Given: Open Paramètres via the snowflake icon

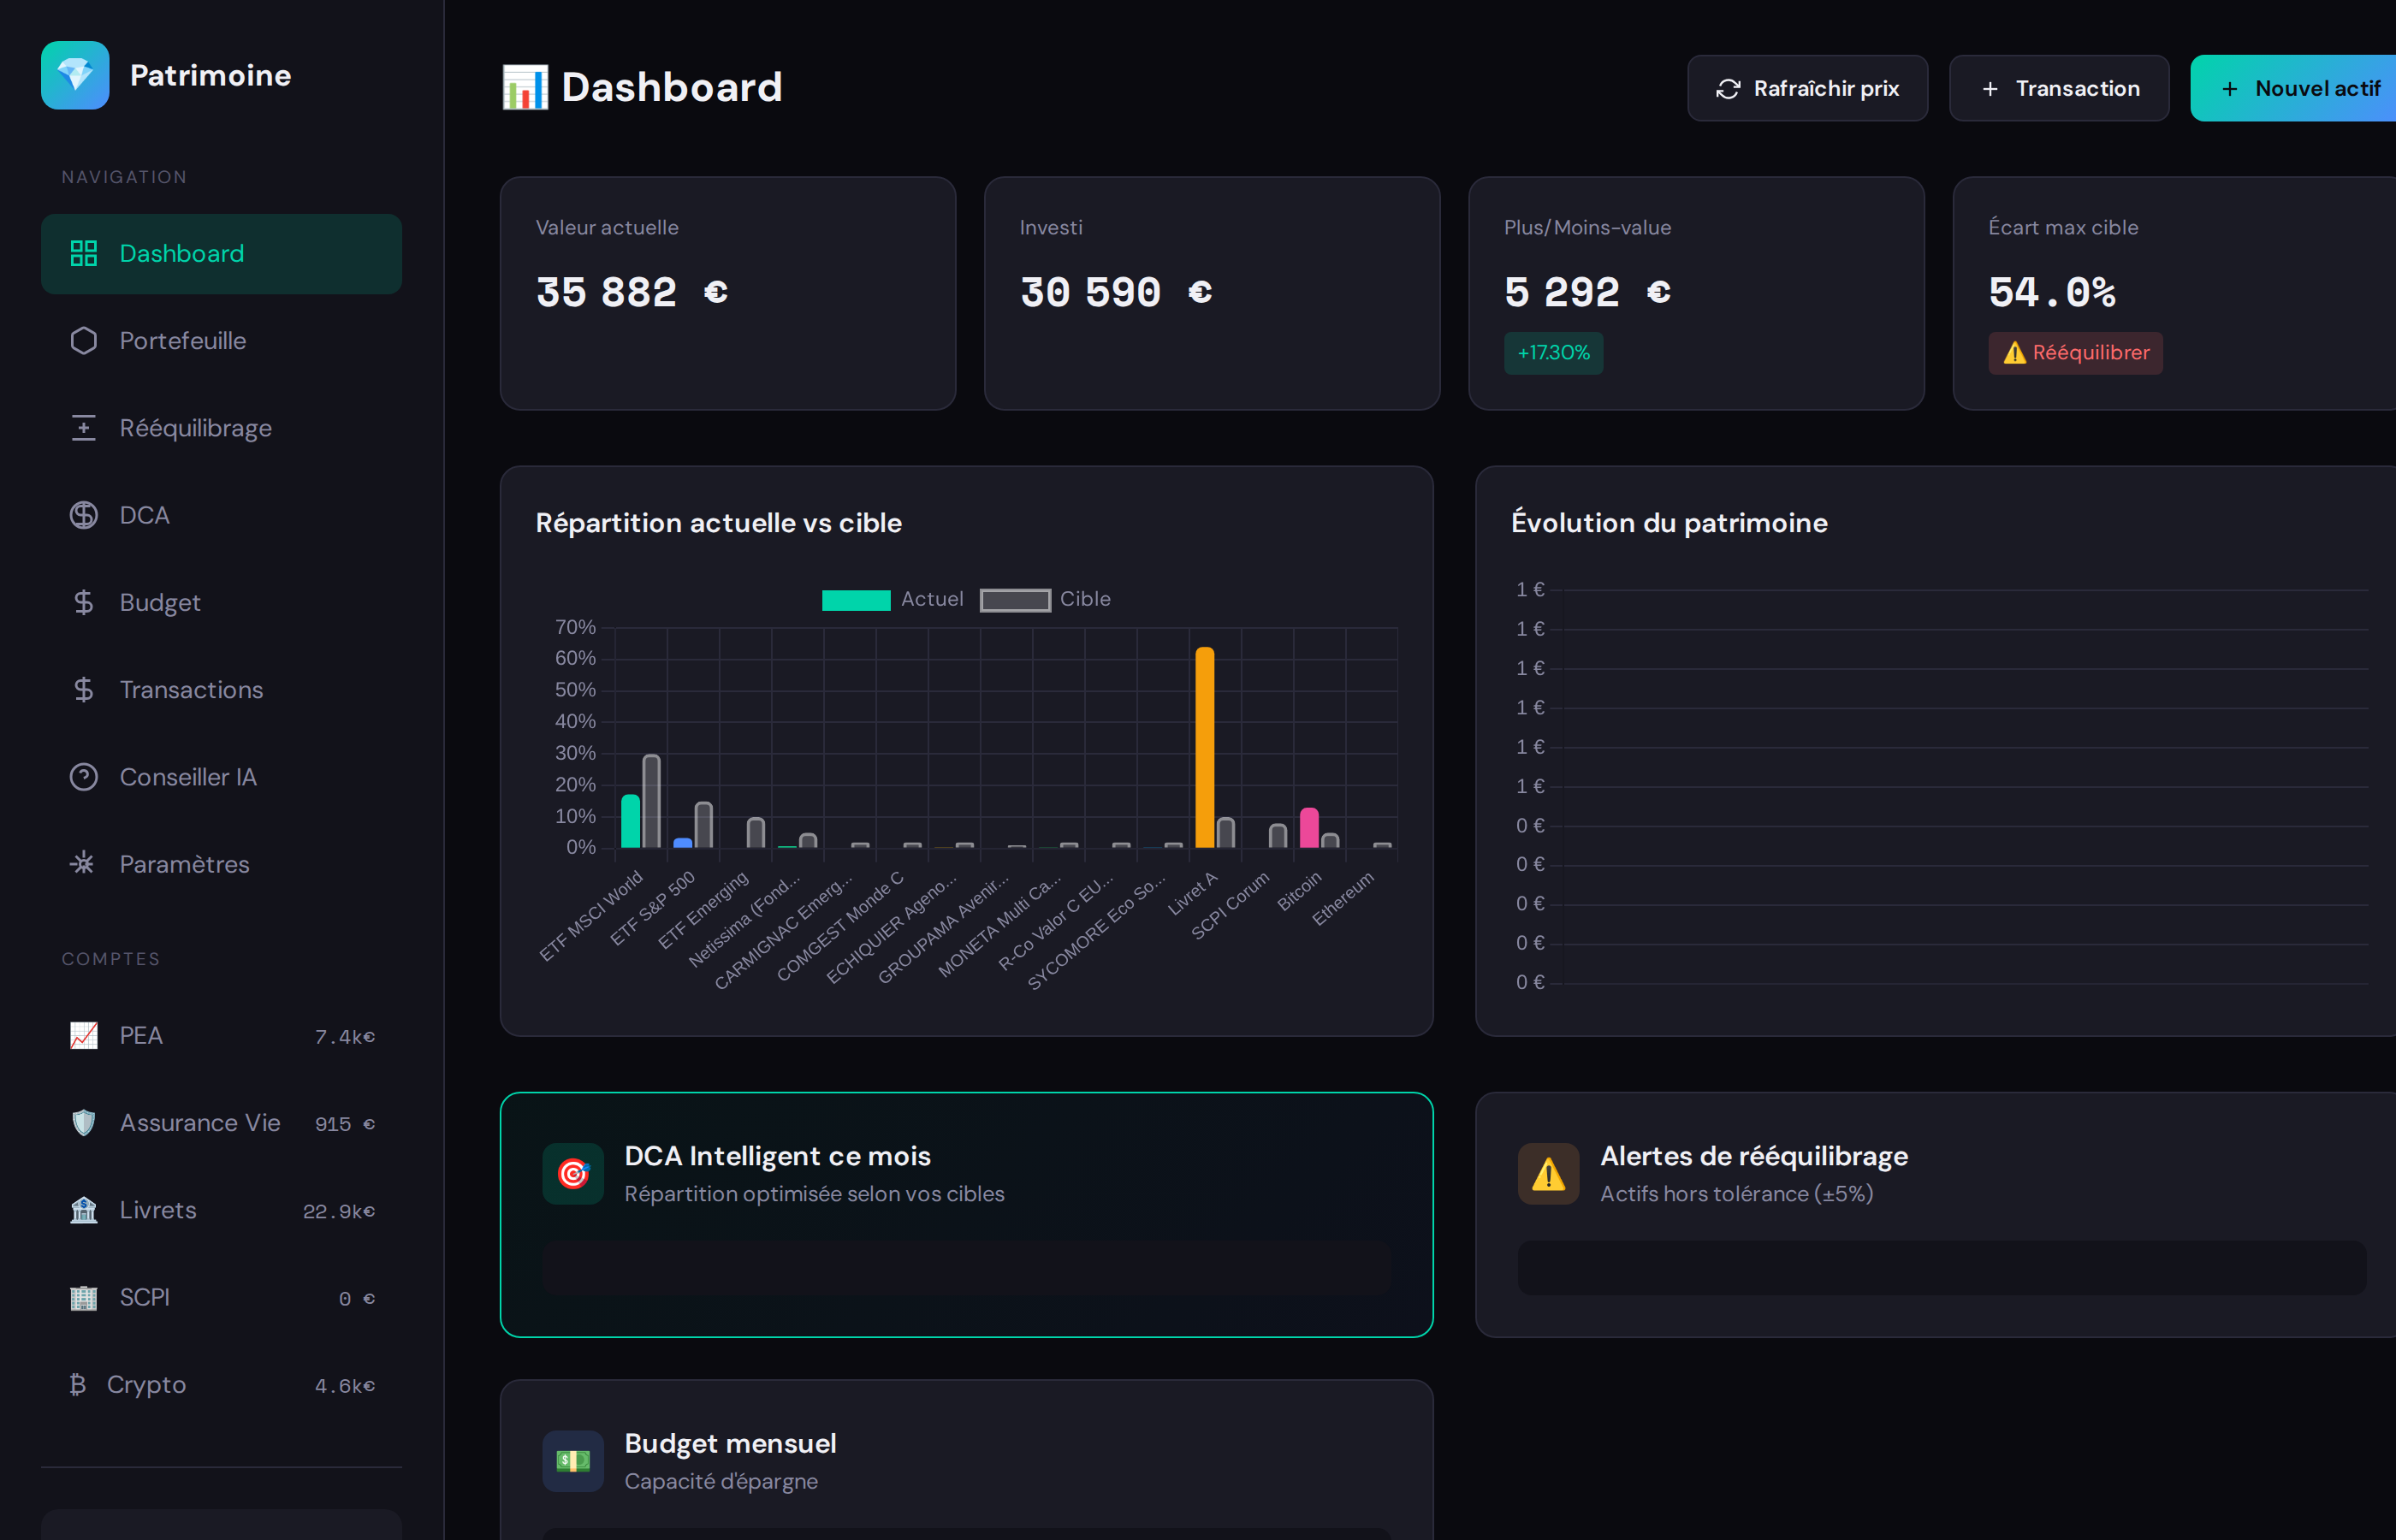Looking at the screenshot, I should 84,863.
